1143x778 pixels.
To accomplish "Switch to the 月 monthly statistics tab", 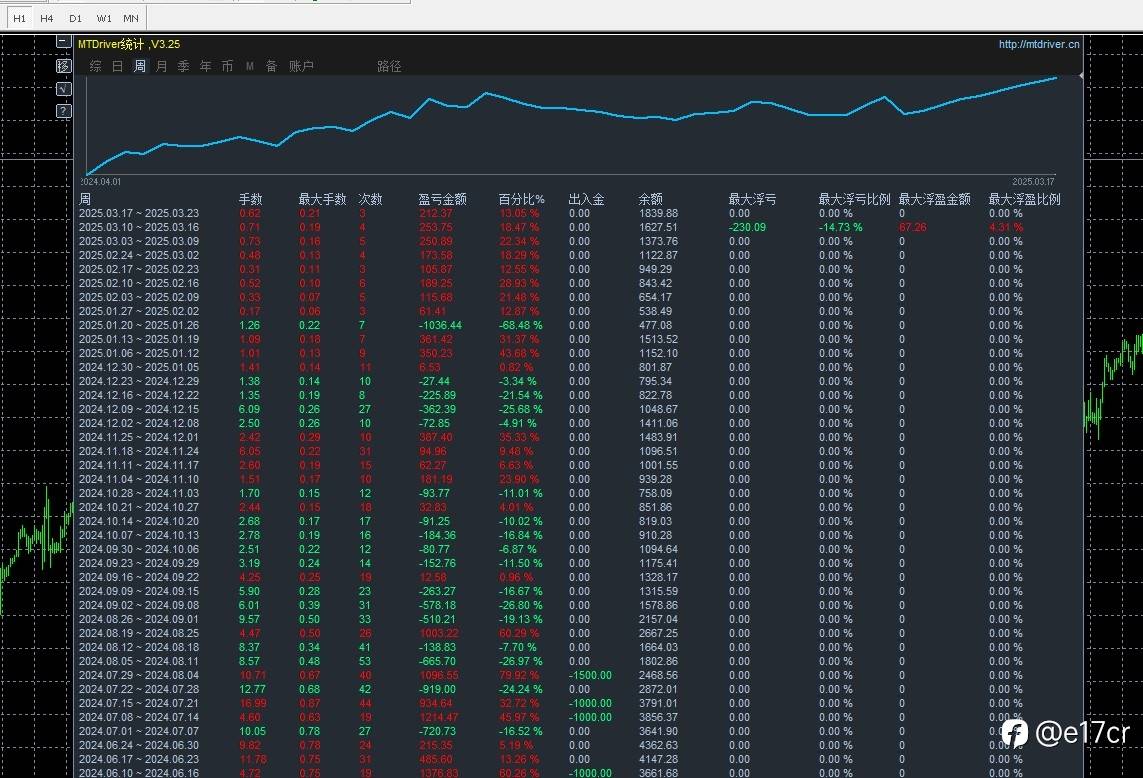I will (x=162, y=66).
